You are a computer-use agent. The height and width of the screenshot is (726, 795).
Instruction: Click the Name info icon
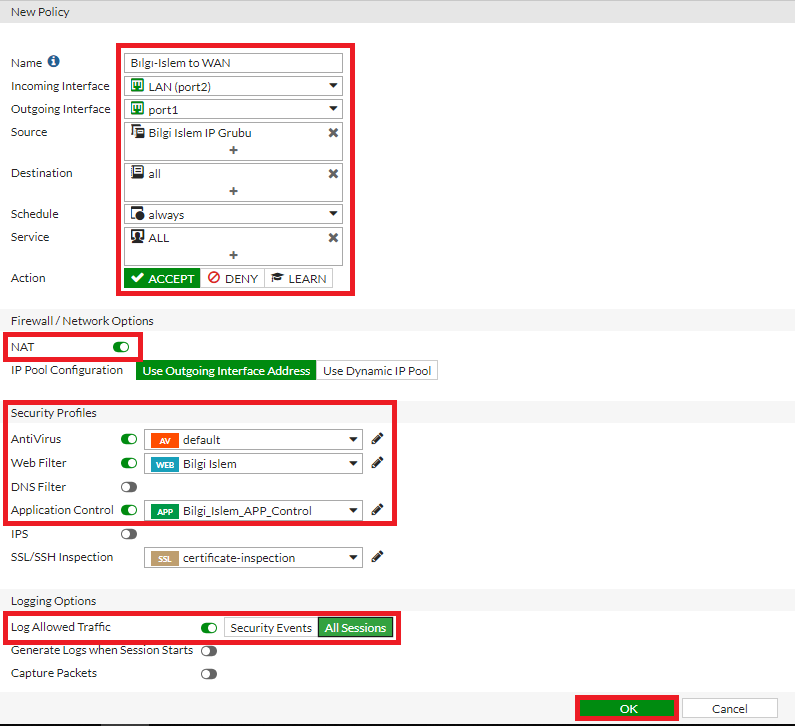pos(53,61)
